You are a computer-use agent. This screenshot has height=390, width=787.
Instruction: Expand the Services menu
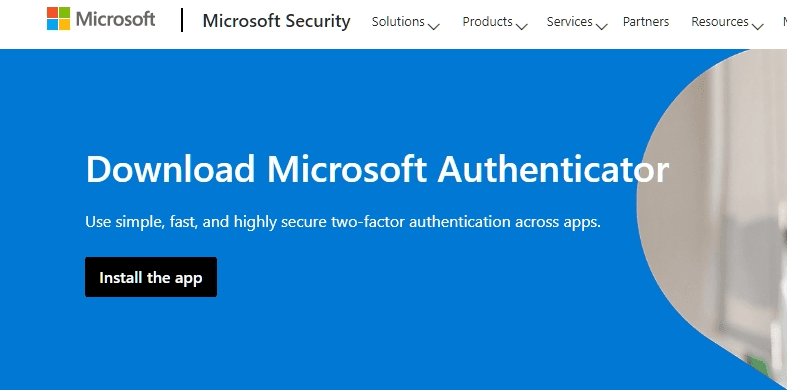pos(577,22)
